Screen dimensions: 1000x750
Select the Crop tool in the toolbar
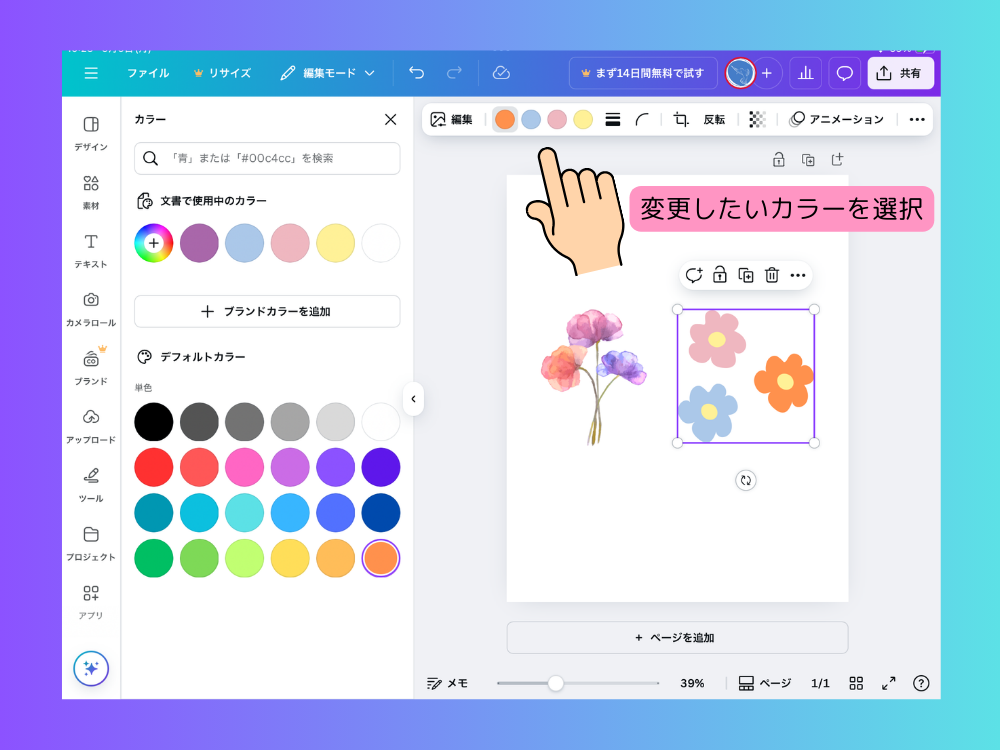point(680,119)
